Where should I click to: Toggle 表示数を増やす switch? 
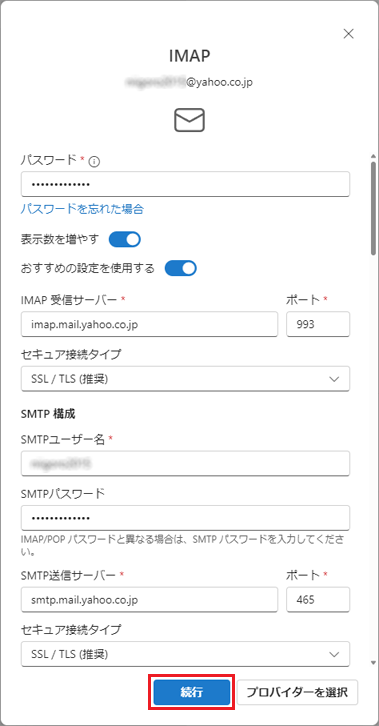point(124,239)
